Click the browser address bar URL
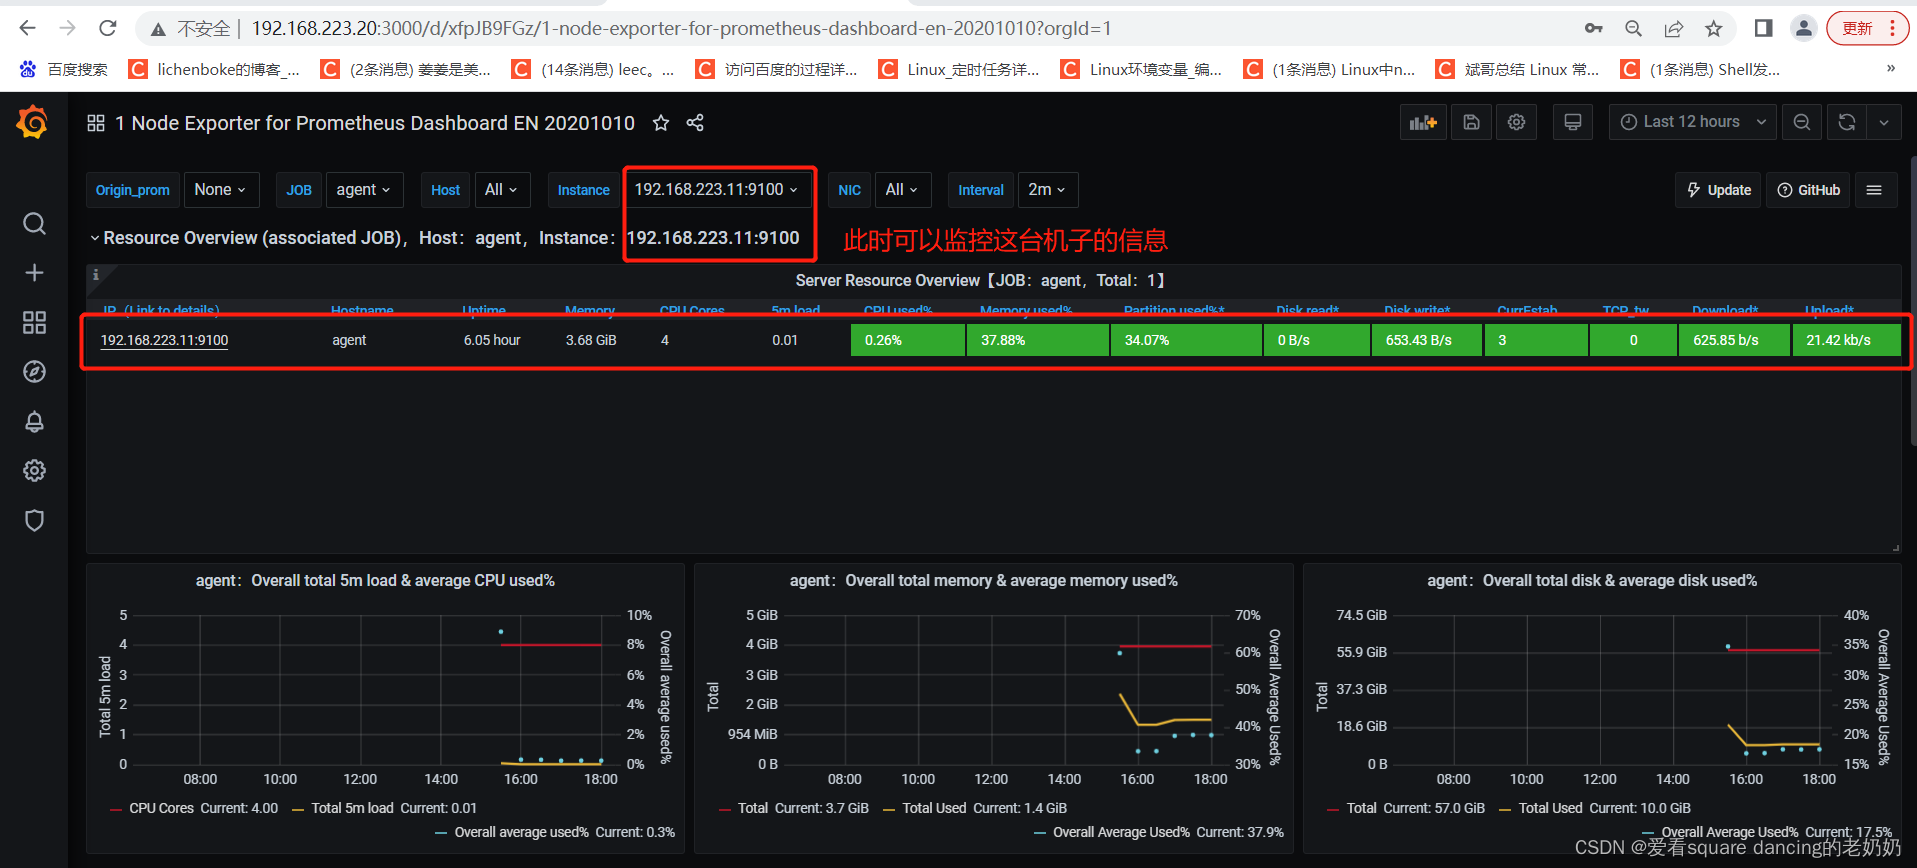Image resolution: width=1917 pixels, height=868 pixels. (x=681, y=29)
